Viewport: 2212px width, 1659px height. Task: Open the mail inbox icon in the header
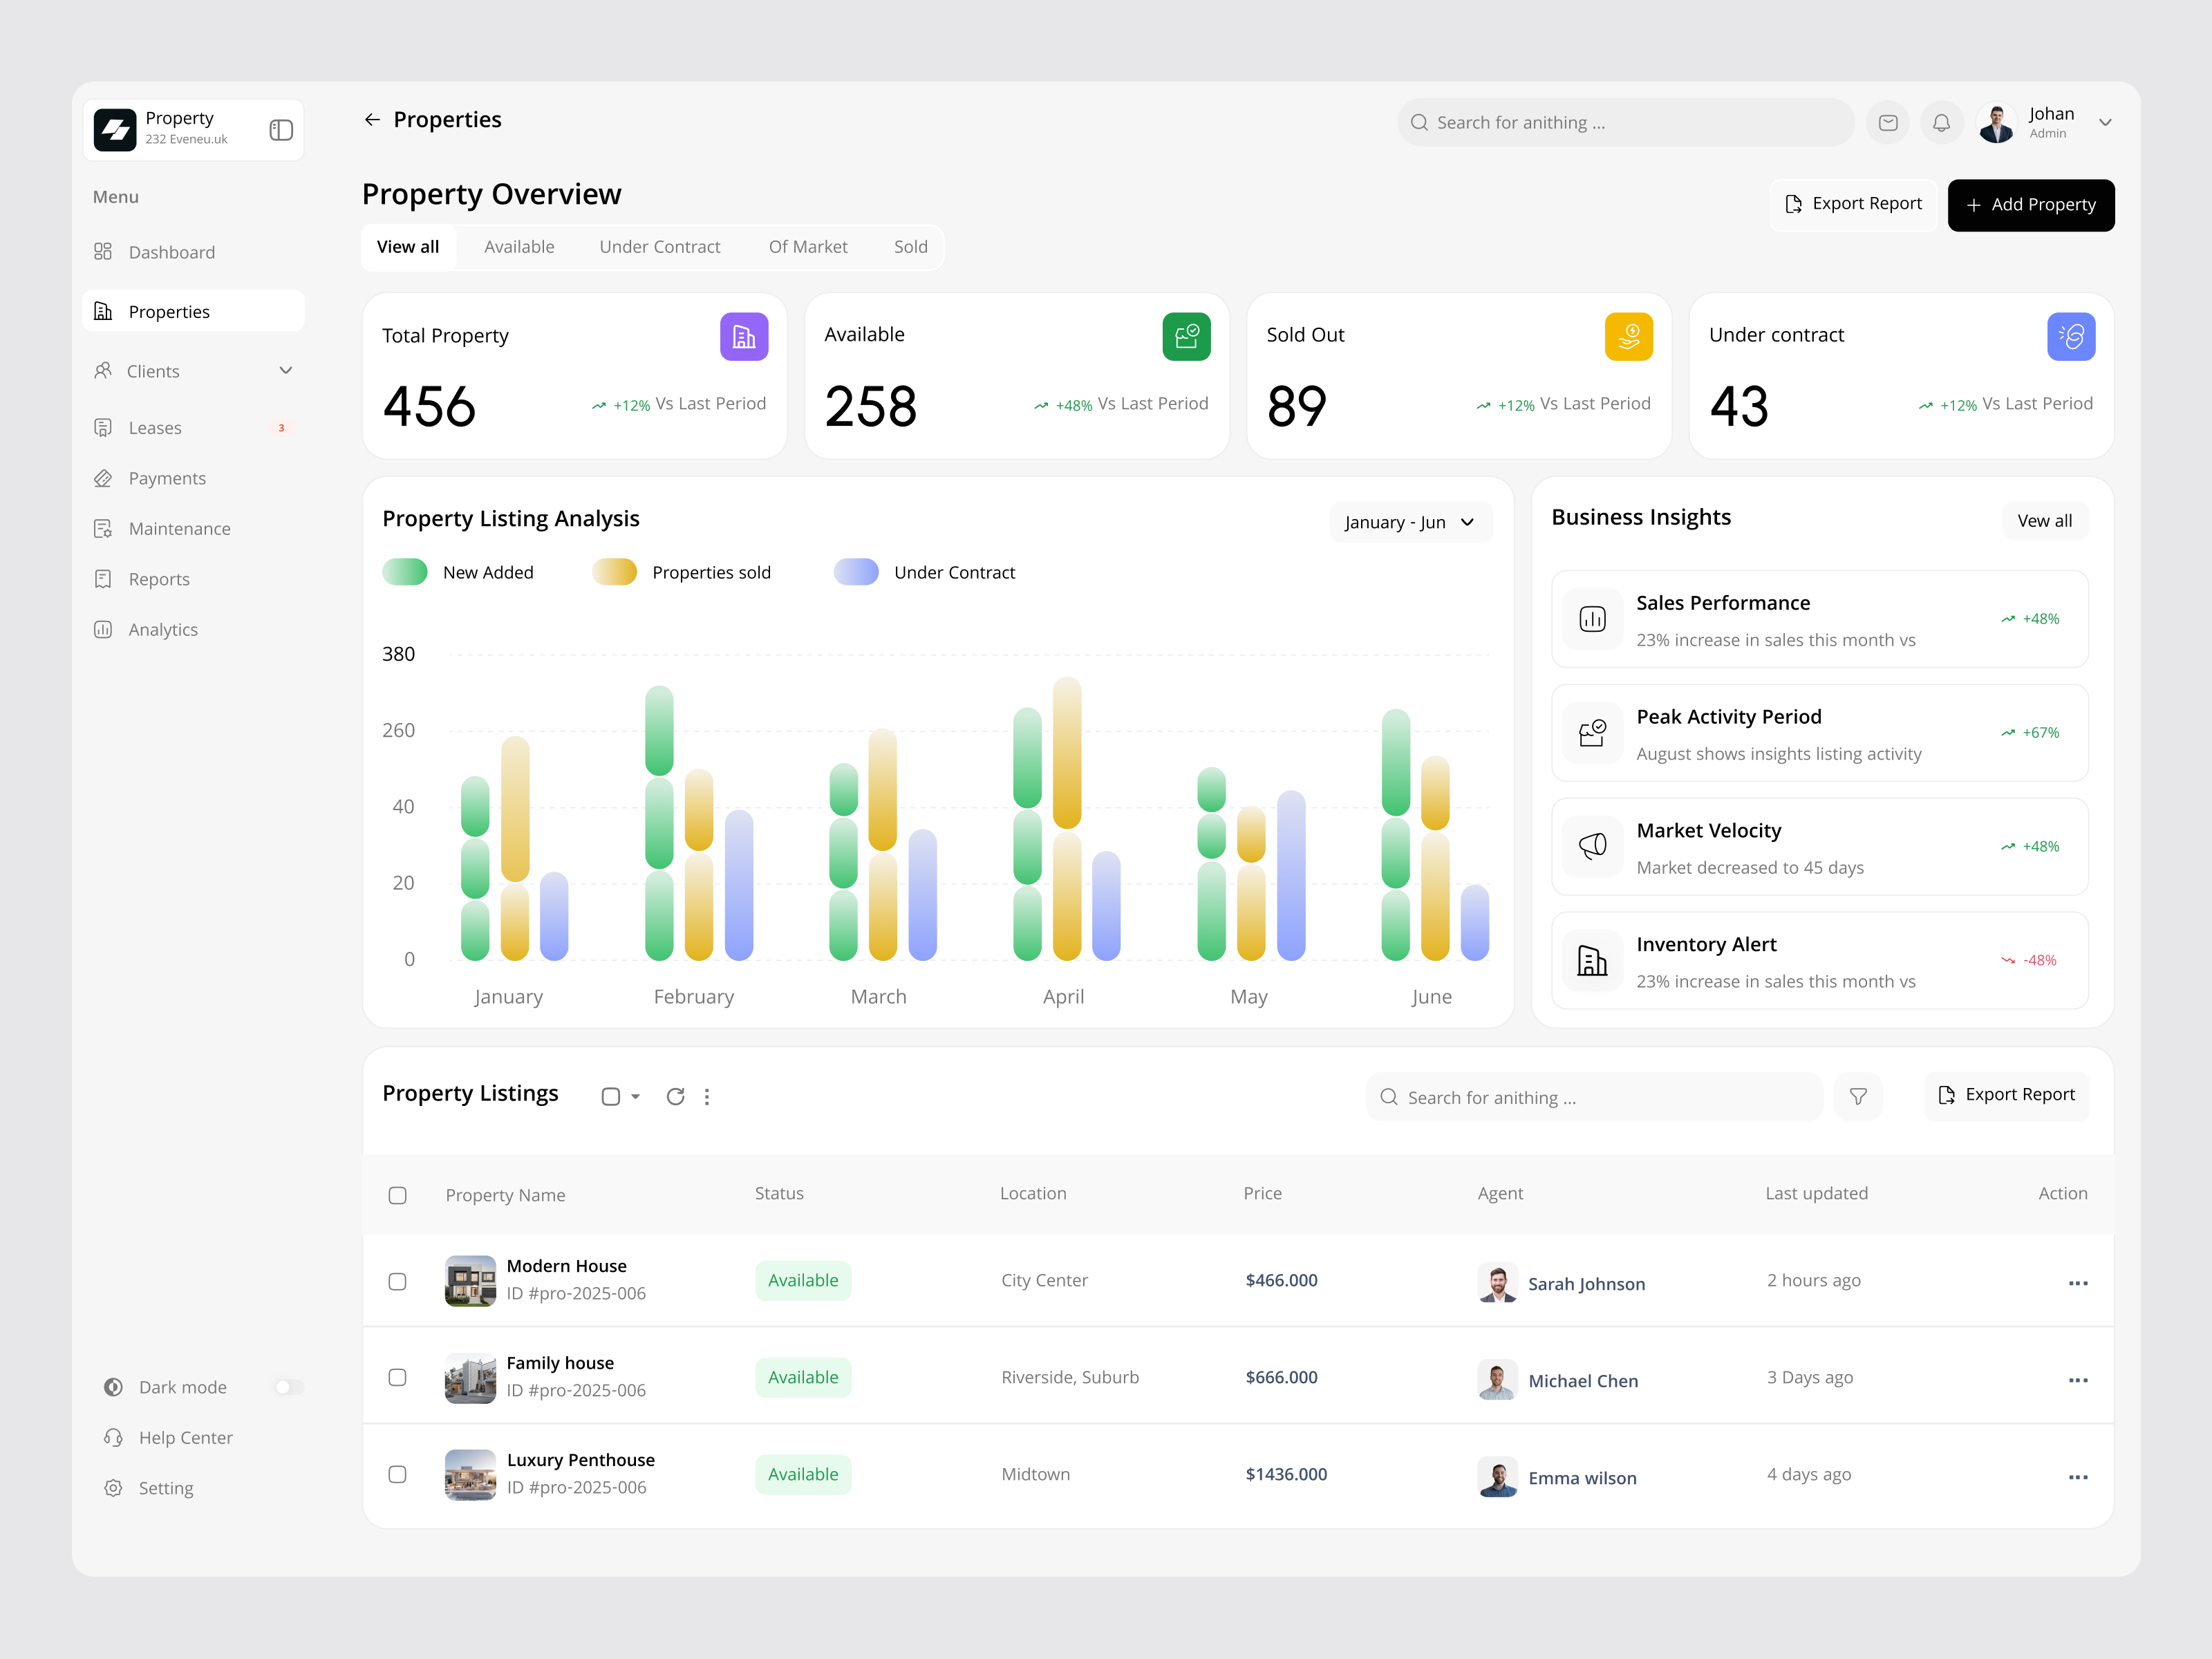pyautogui.click(x=1888, y=122)
